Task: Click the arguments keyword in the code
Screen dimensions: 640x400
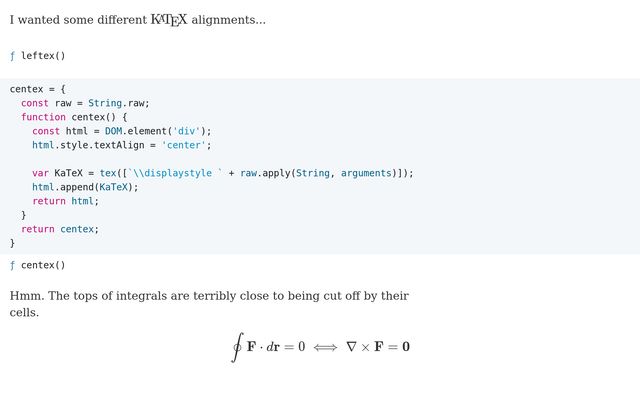Action: coord(366,173)
